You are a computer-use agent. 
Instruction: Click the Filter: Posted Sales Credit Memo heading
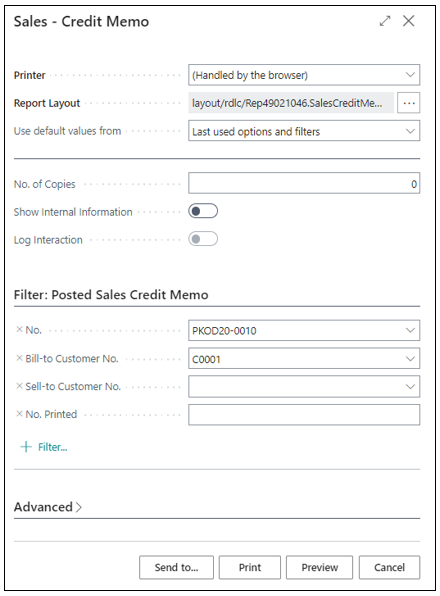[111, 295]
